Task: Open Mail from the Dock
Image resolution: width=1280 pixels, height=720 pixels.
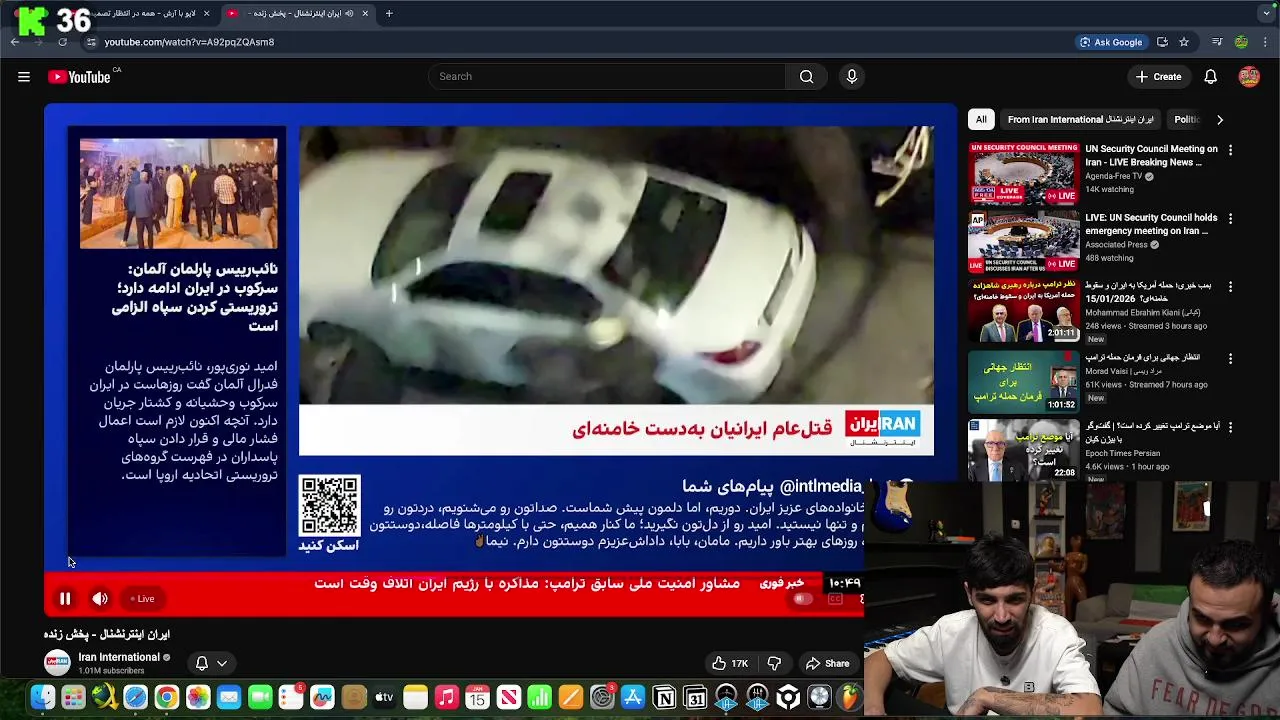Action: click(229, 698)
